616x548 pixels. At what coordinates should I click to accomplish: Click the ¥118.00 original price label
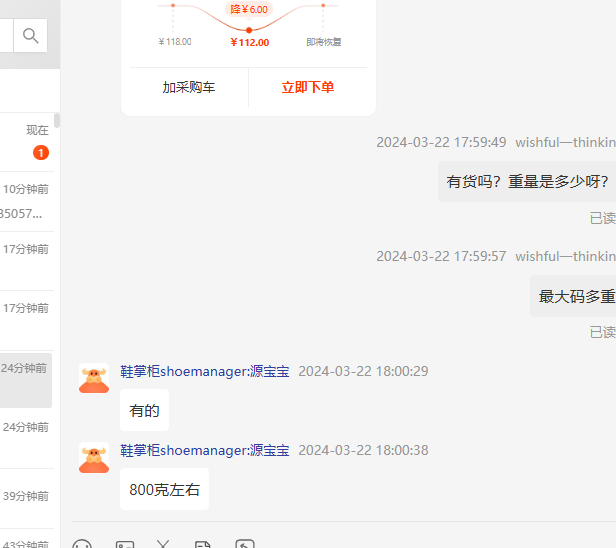(x=175, y=42)
